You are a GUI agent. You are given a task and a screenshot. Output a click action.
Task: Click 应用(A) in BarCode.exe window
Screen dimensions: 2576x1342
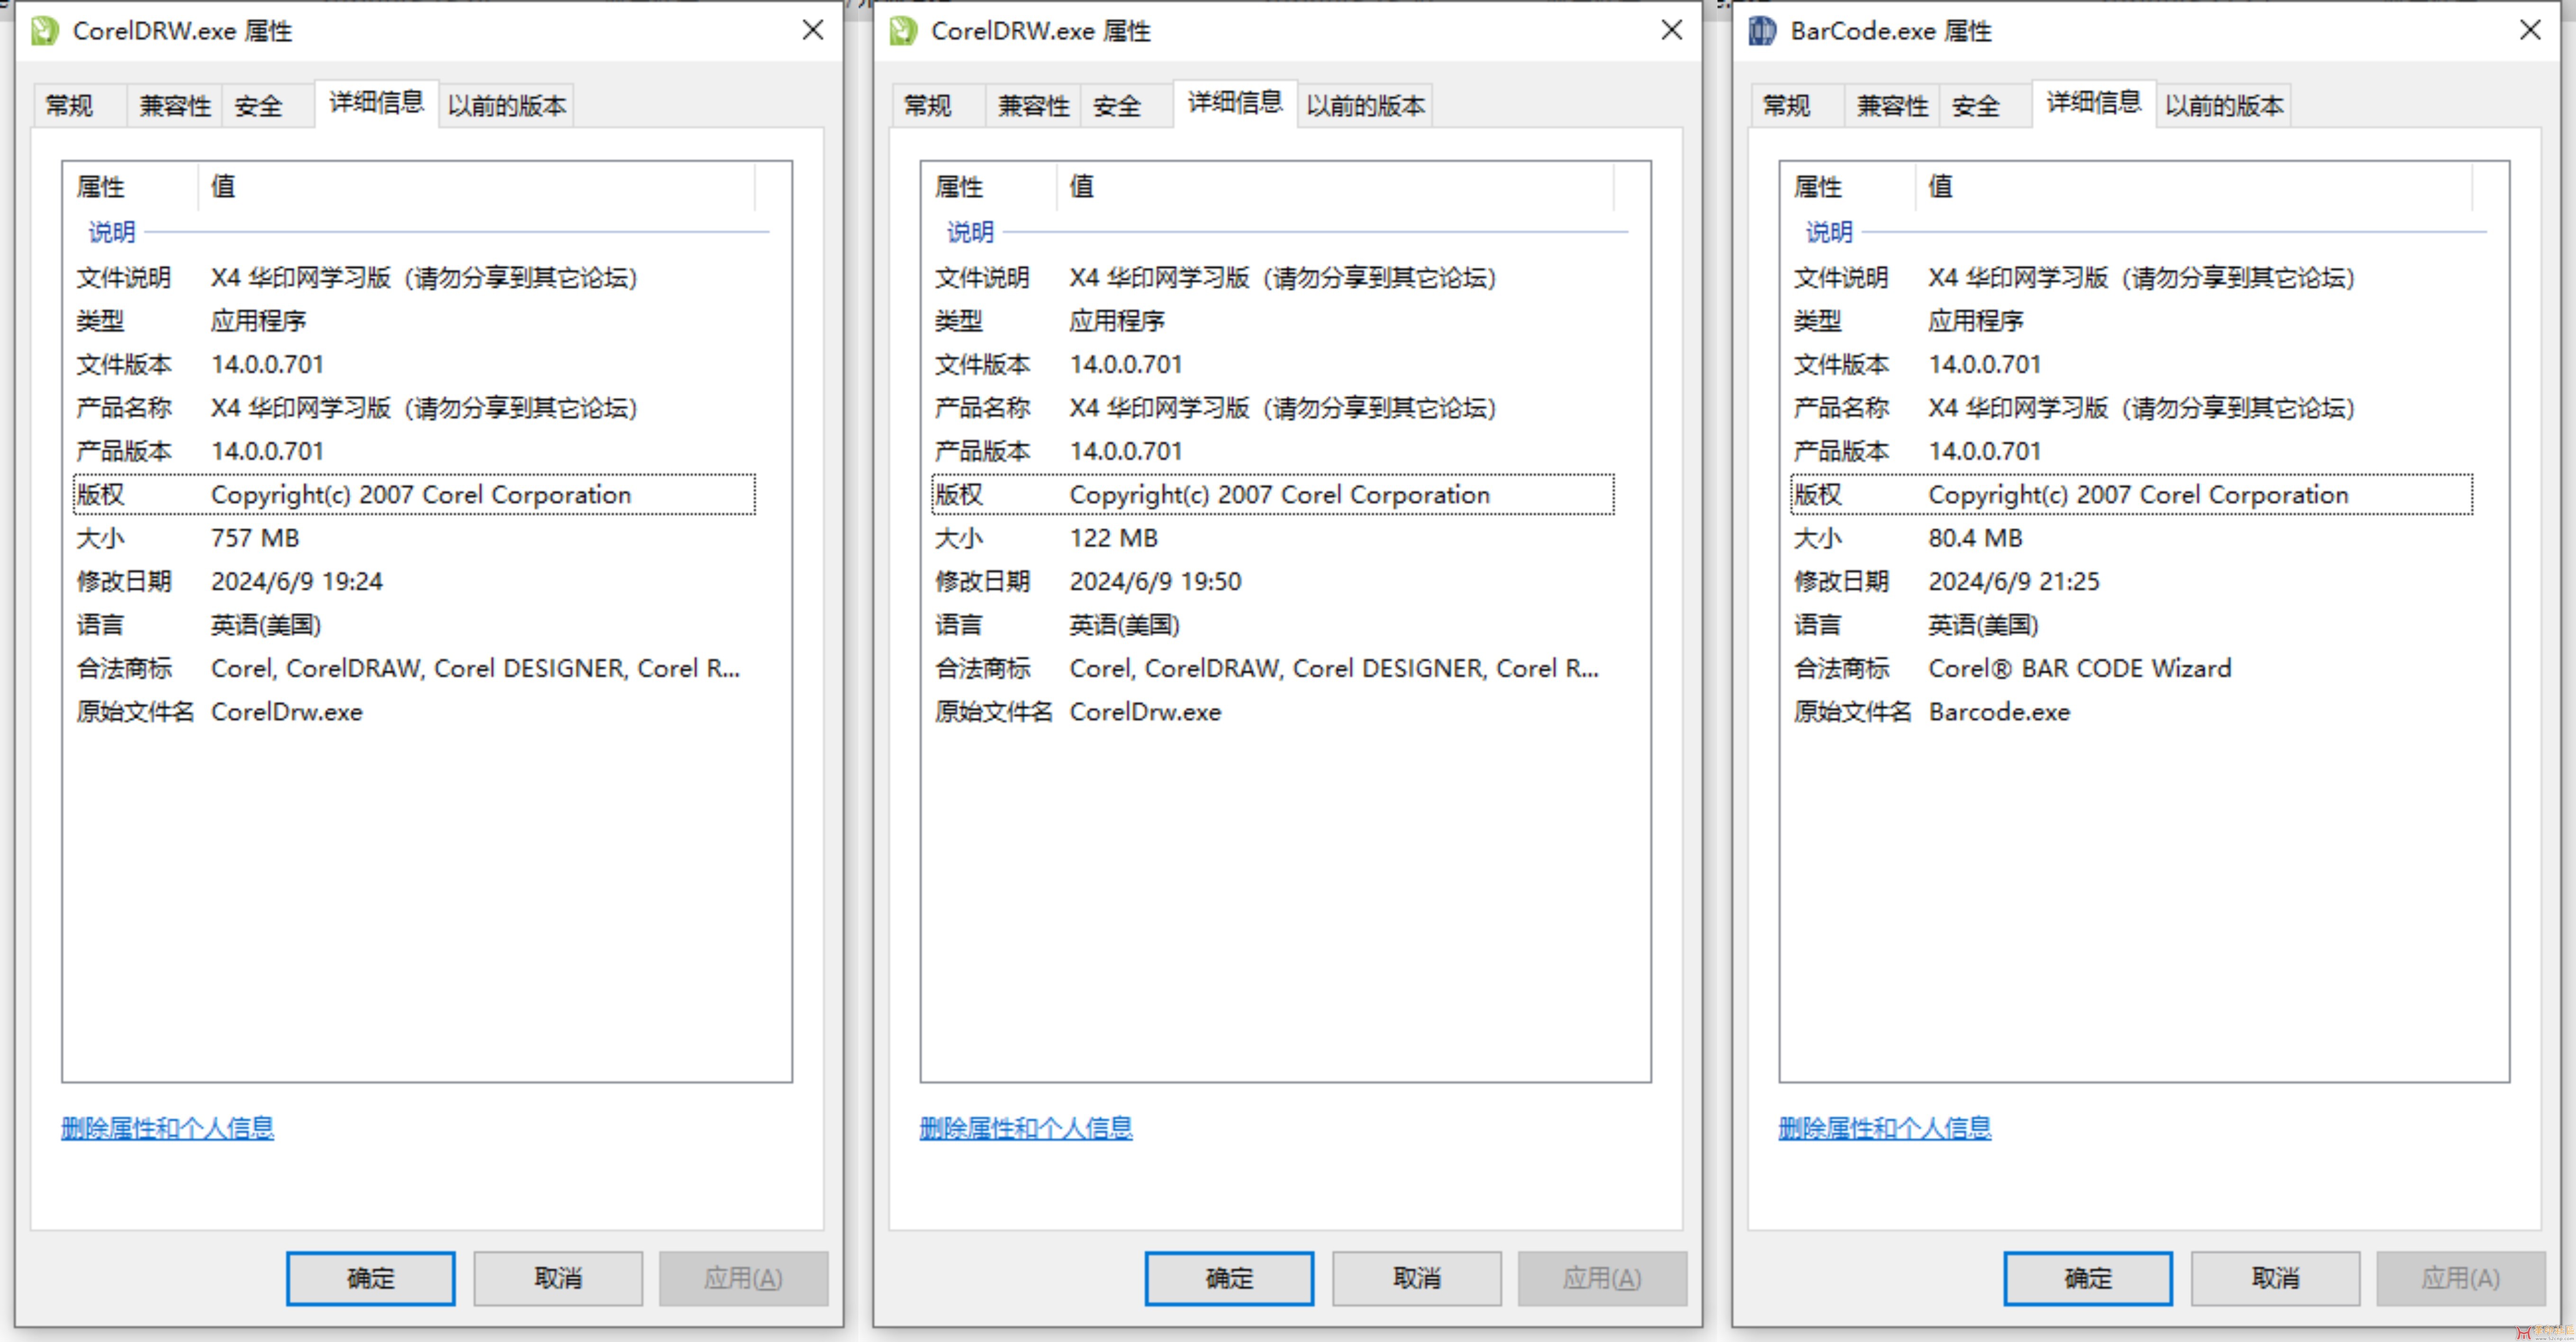[2461, 1278]
